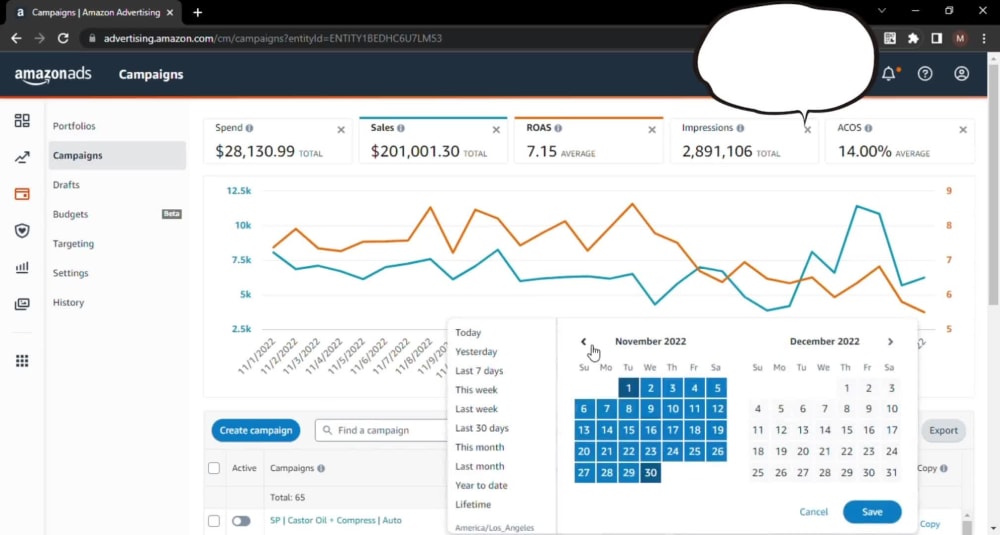Remove the Sales metric card
Viewport: 1000px width, 535px height.
coord(496,130)
